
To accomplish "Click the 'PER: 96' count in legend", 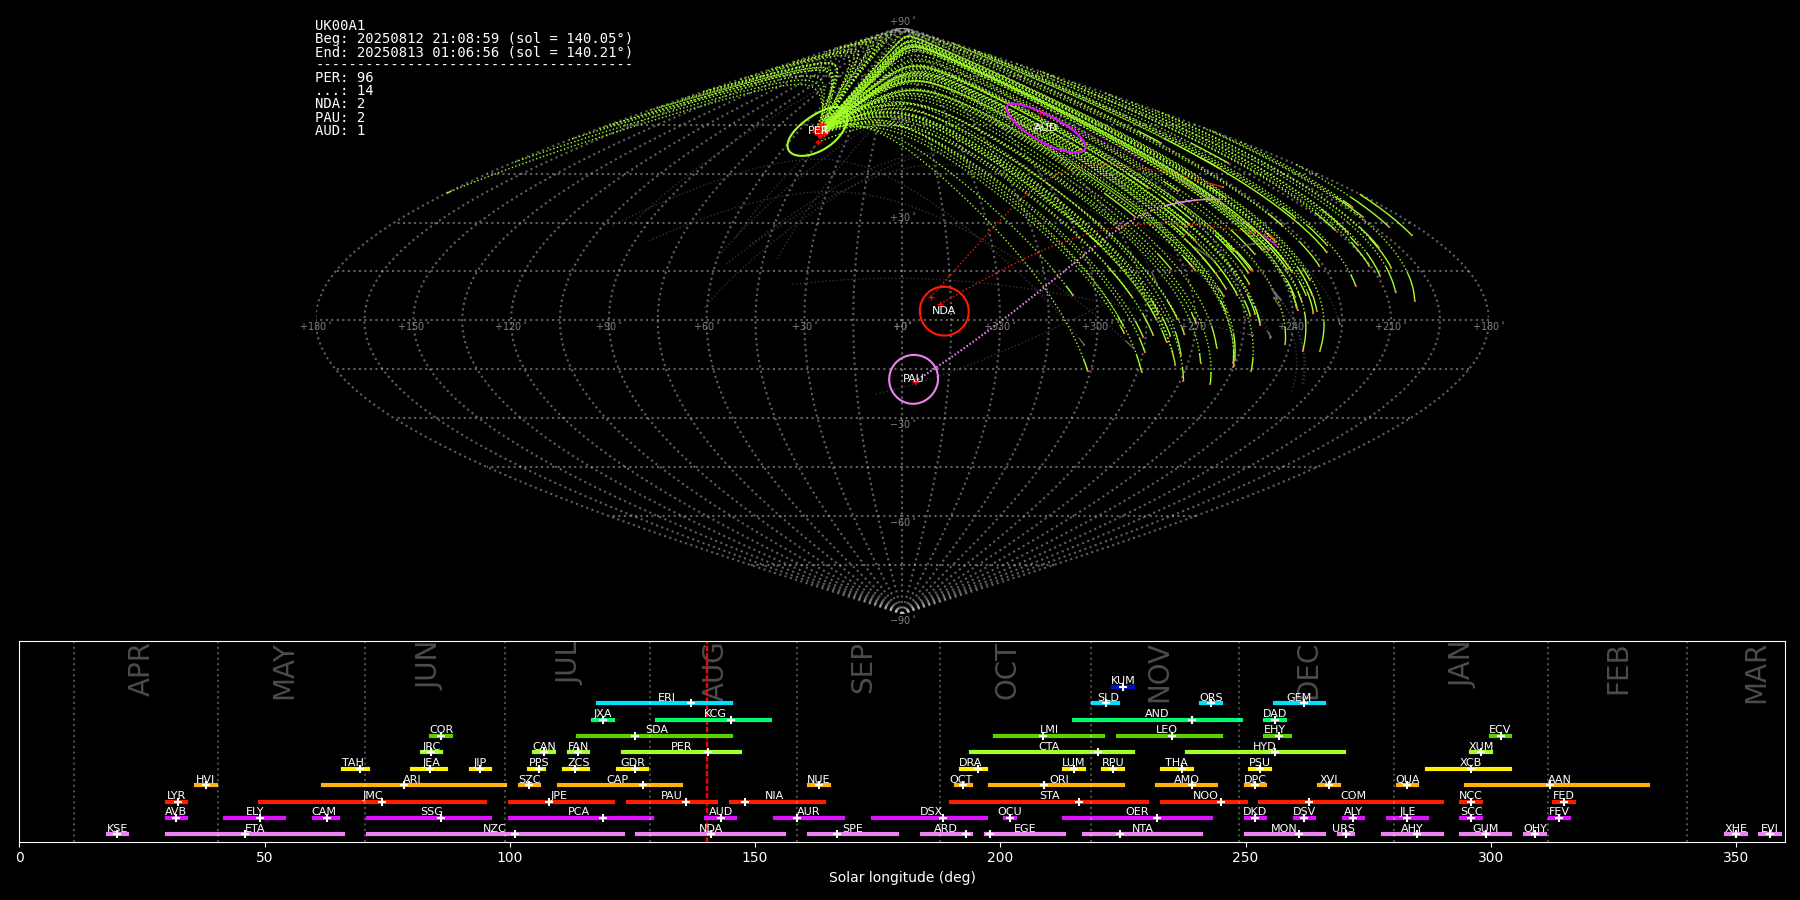I will (x=344, y=78).
